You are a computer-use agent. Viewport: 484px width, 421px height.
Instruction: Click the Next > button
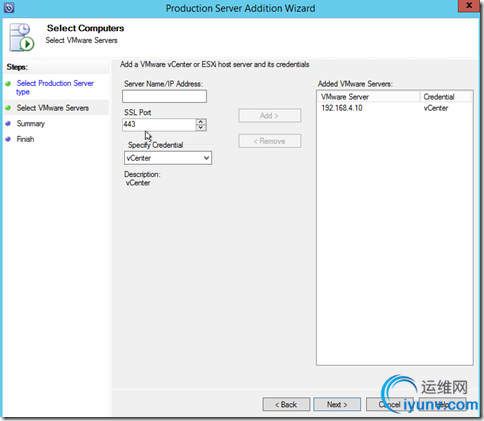(x=337, y=404)
